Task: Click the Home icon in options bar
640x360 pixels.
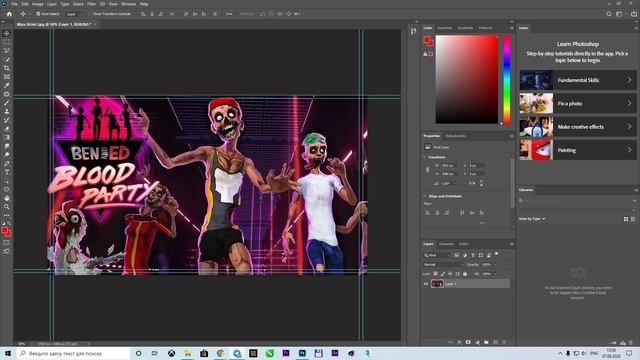Action: [9, 14]
